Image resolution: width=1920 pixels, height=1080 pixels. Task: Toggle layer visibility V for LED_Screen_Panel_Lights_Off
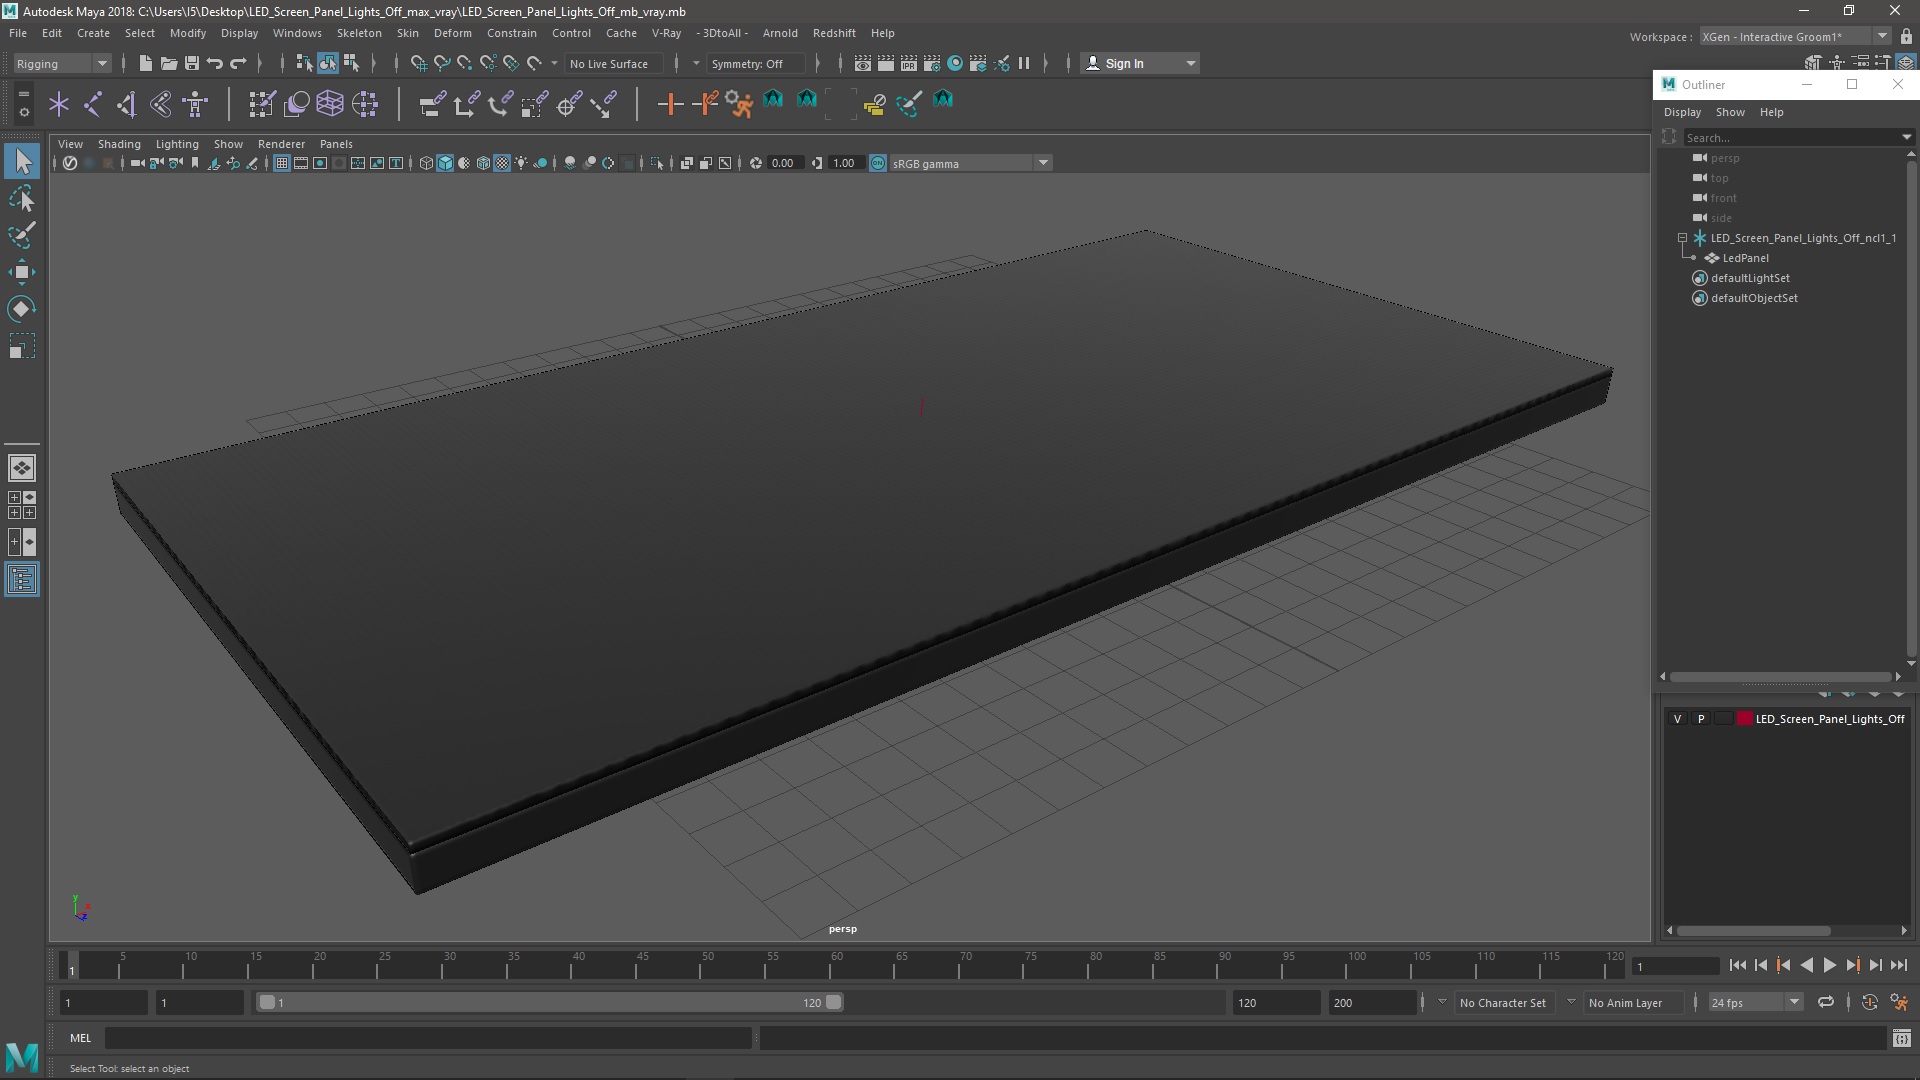pyautogui.click(x=1678, y=719)
